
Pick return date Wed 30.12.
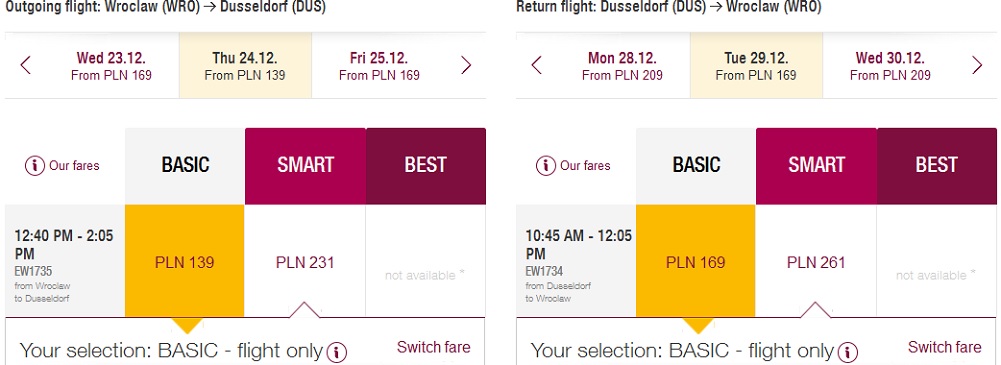click(890, 66)
